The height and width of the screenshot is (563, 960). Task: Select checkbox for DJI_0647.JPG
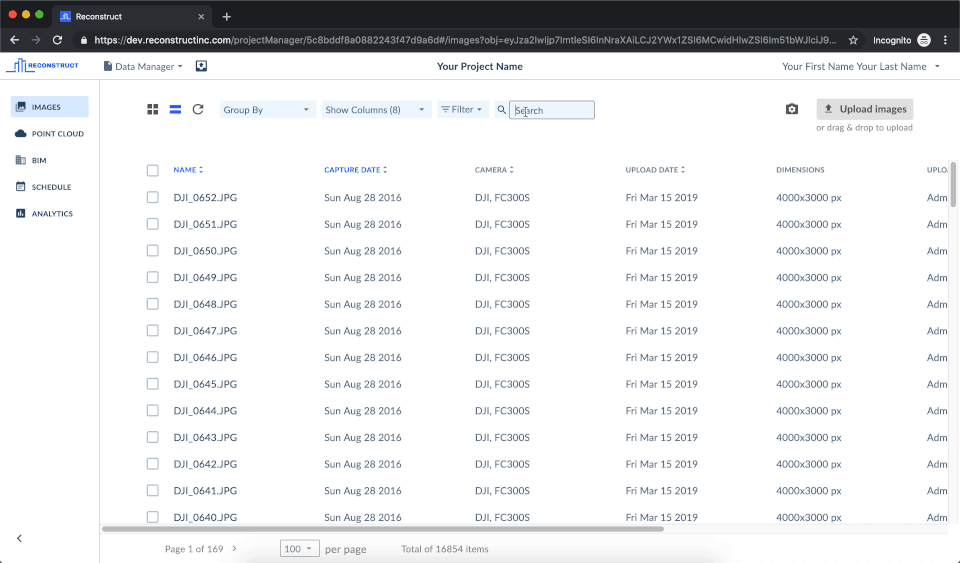[x=153, y=330]
